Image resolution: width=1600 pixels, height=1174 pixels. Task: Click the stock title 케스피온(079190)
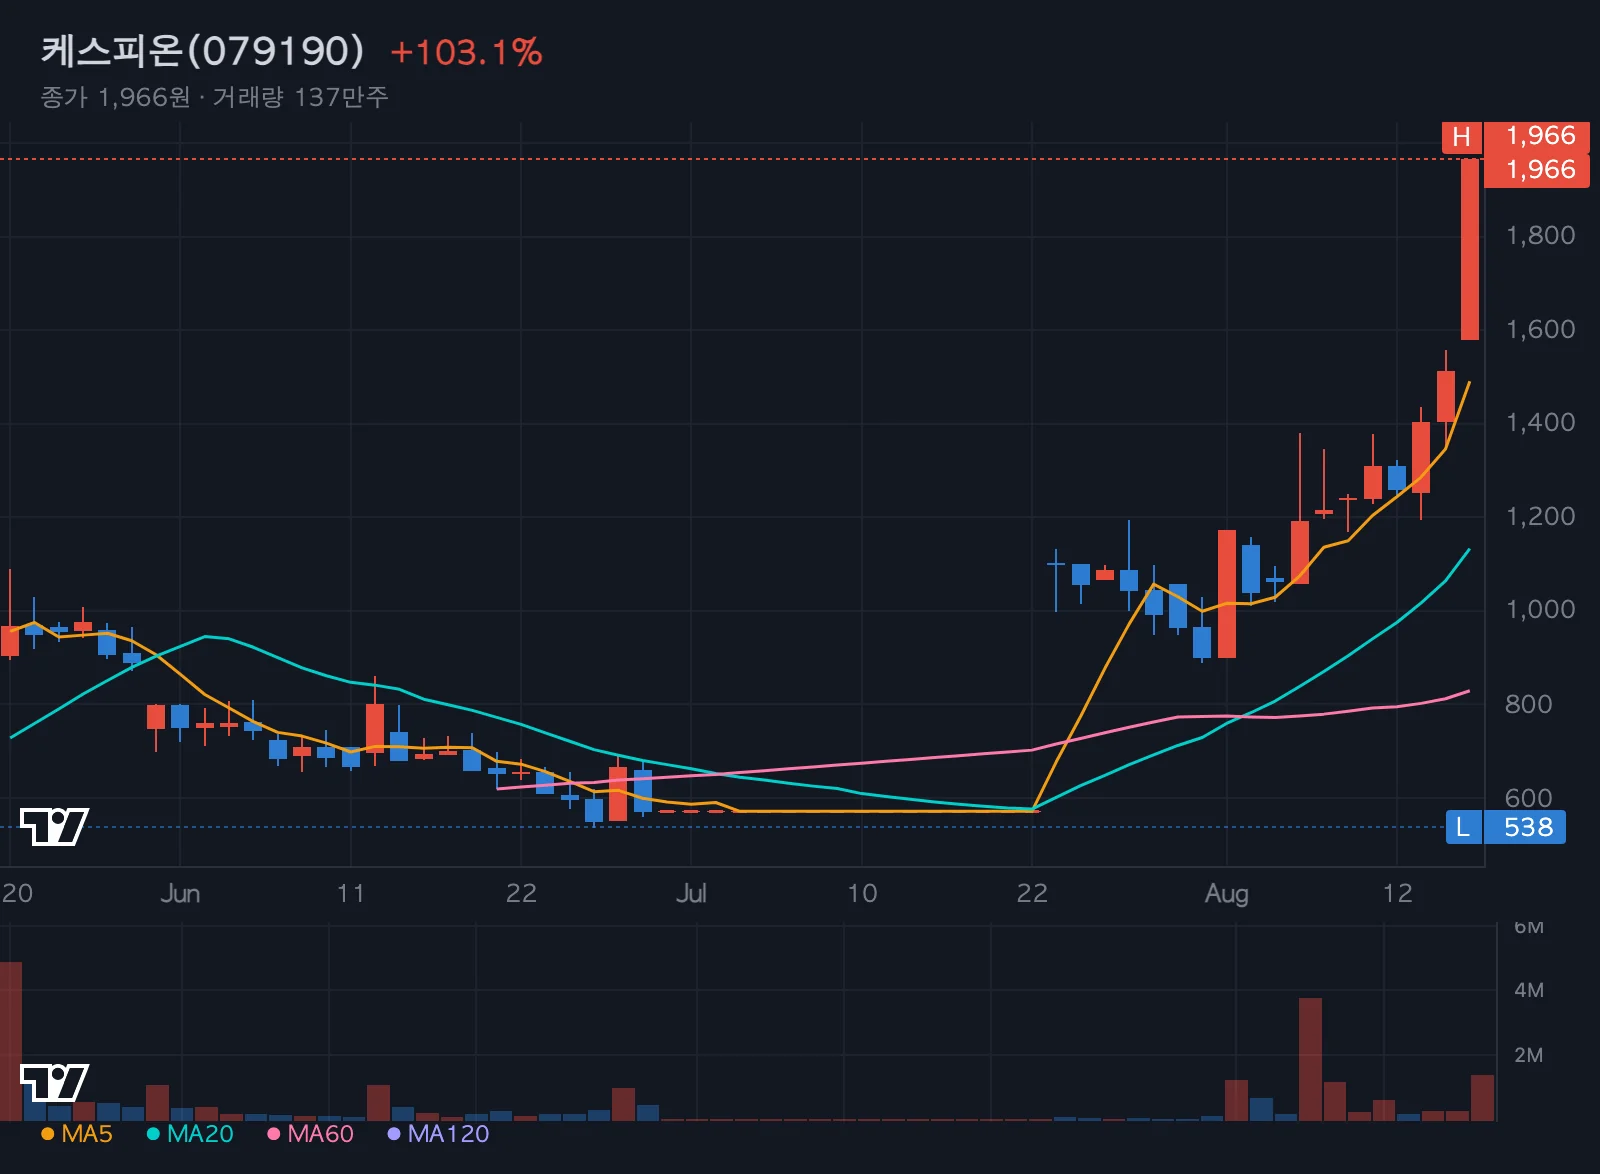tap(202, 51)
